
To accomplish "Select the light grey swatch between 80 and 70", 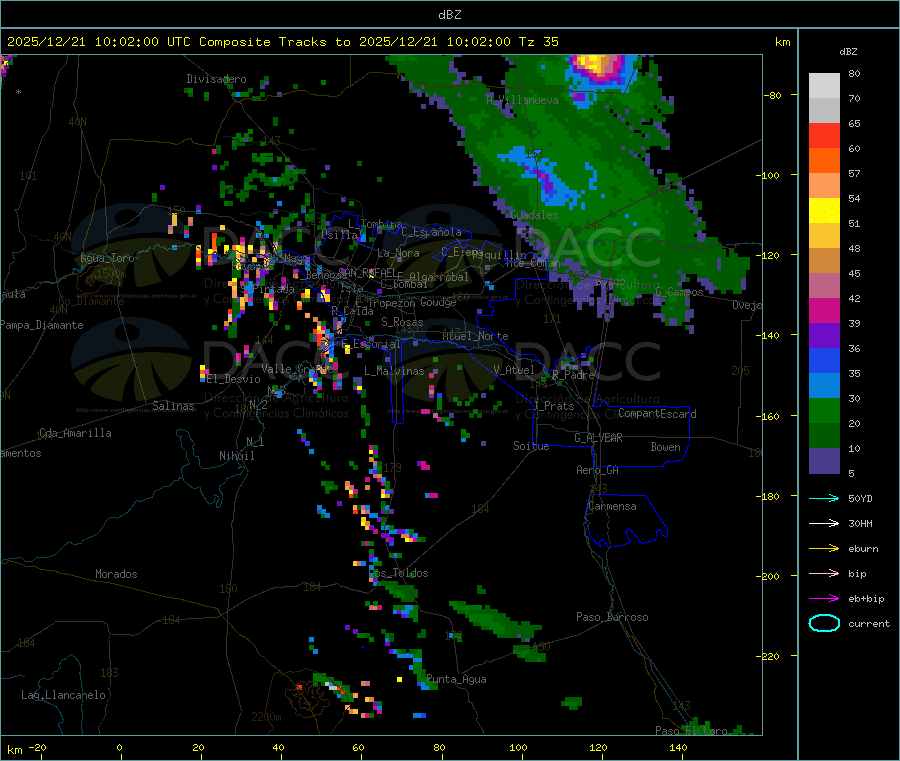I will click(824, 86).
